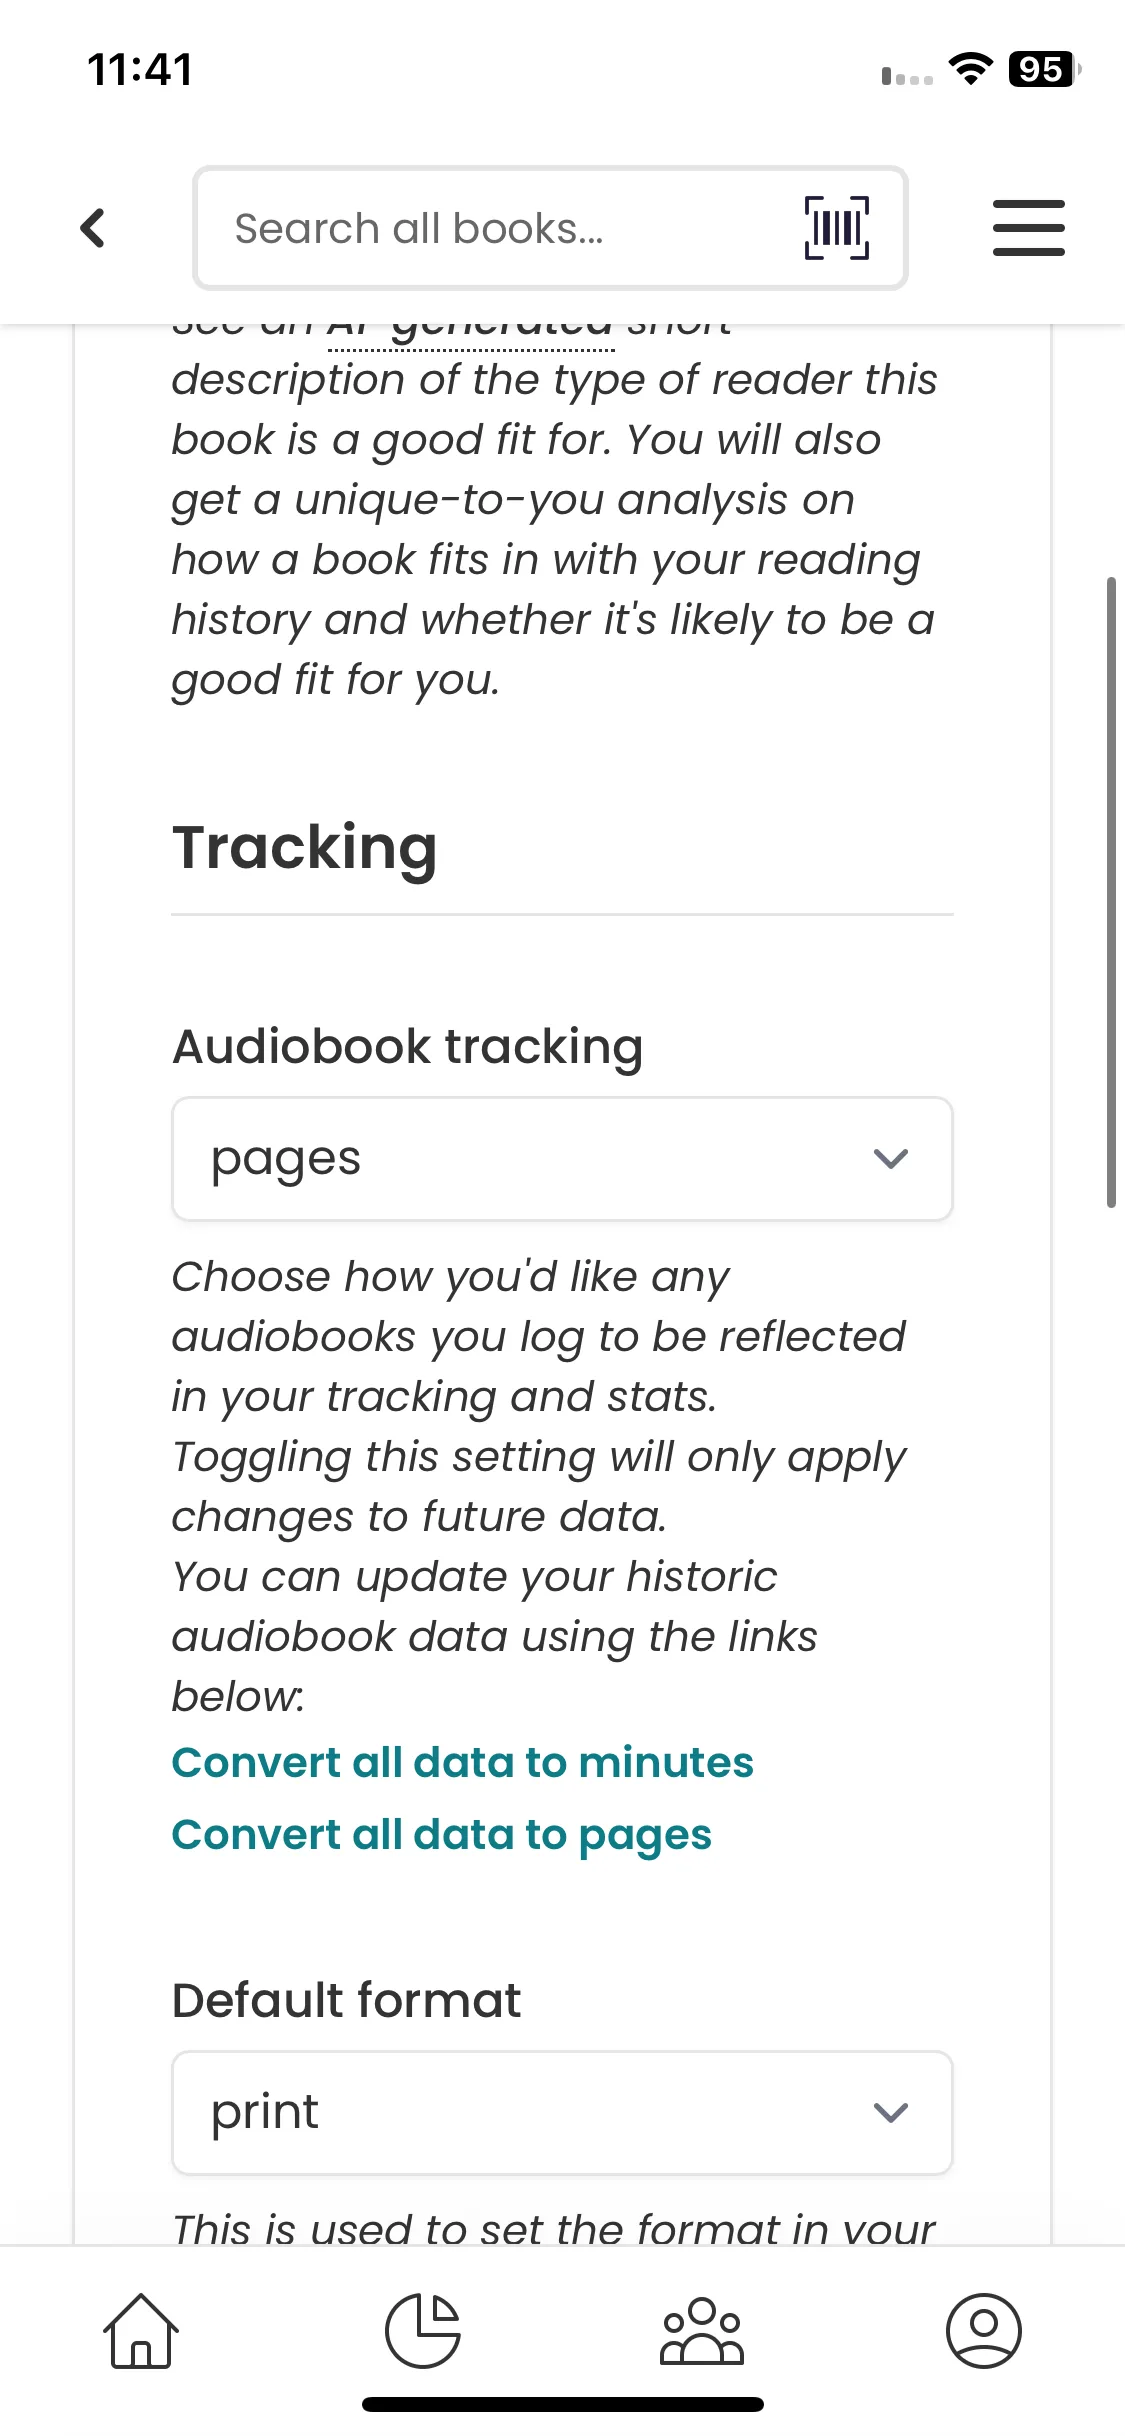The height and width of the screenshot is (2436, 1125).
Task: Open the barcode scanner in search bar
Action: (837, 228)
